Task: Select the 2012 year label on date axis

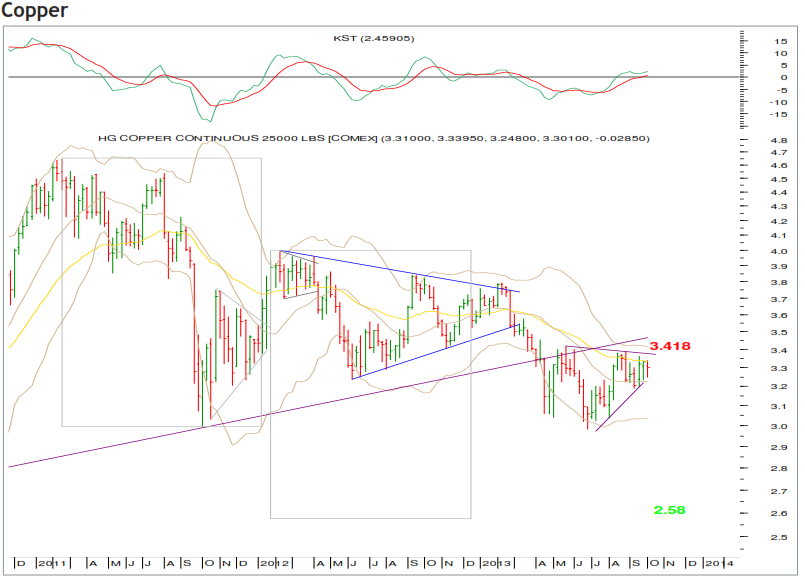Action: [x=274, y=561]
